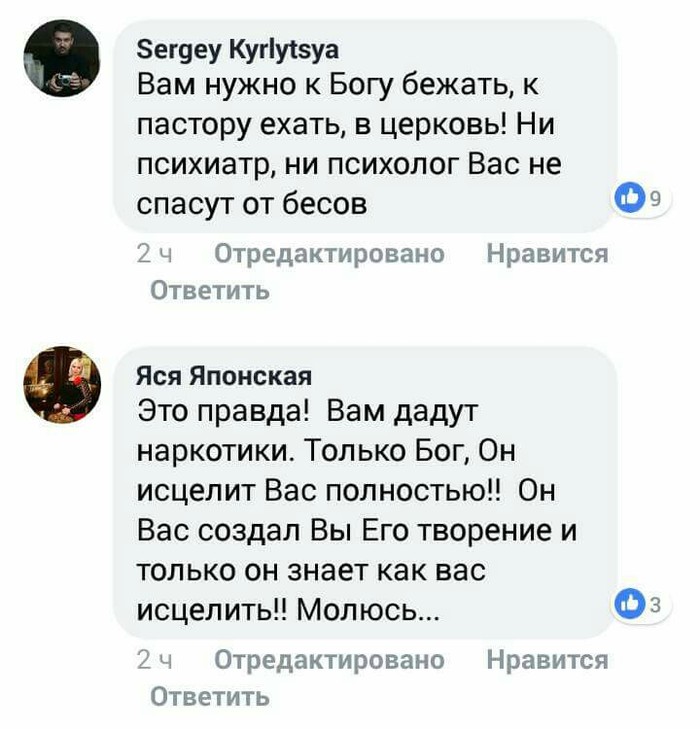Screen dimensions: 700x729
Task: Click the 2 ч timestamp under Sergey's comment
Action: pos(155,254)
